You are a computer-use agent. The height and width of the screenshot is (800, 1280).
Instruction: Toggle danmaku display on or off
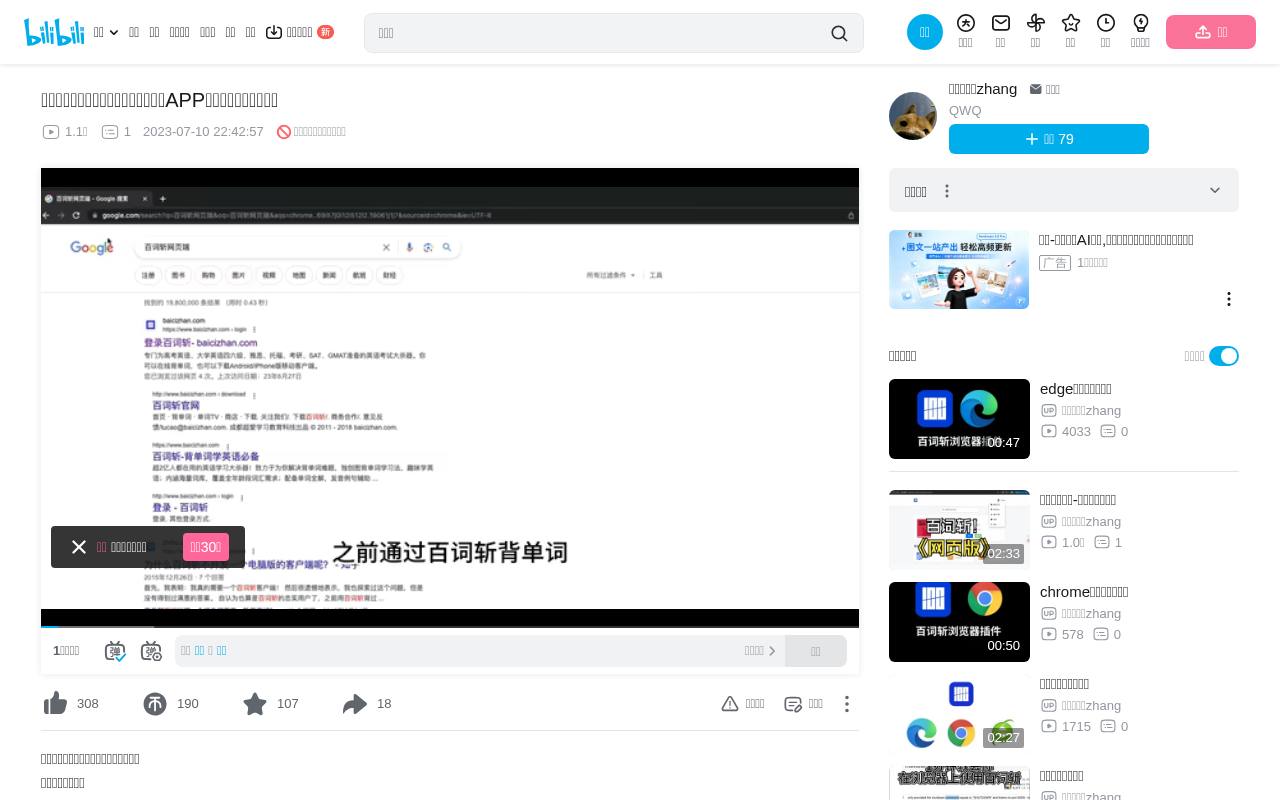115,651
